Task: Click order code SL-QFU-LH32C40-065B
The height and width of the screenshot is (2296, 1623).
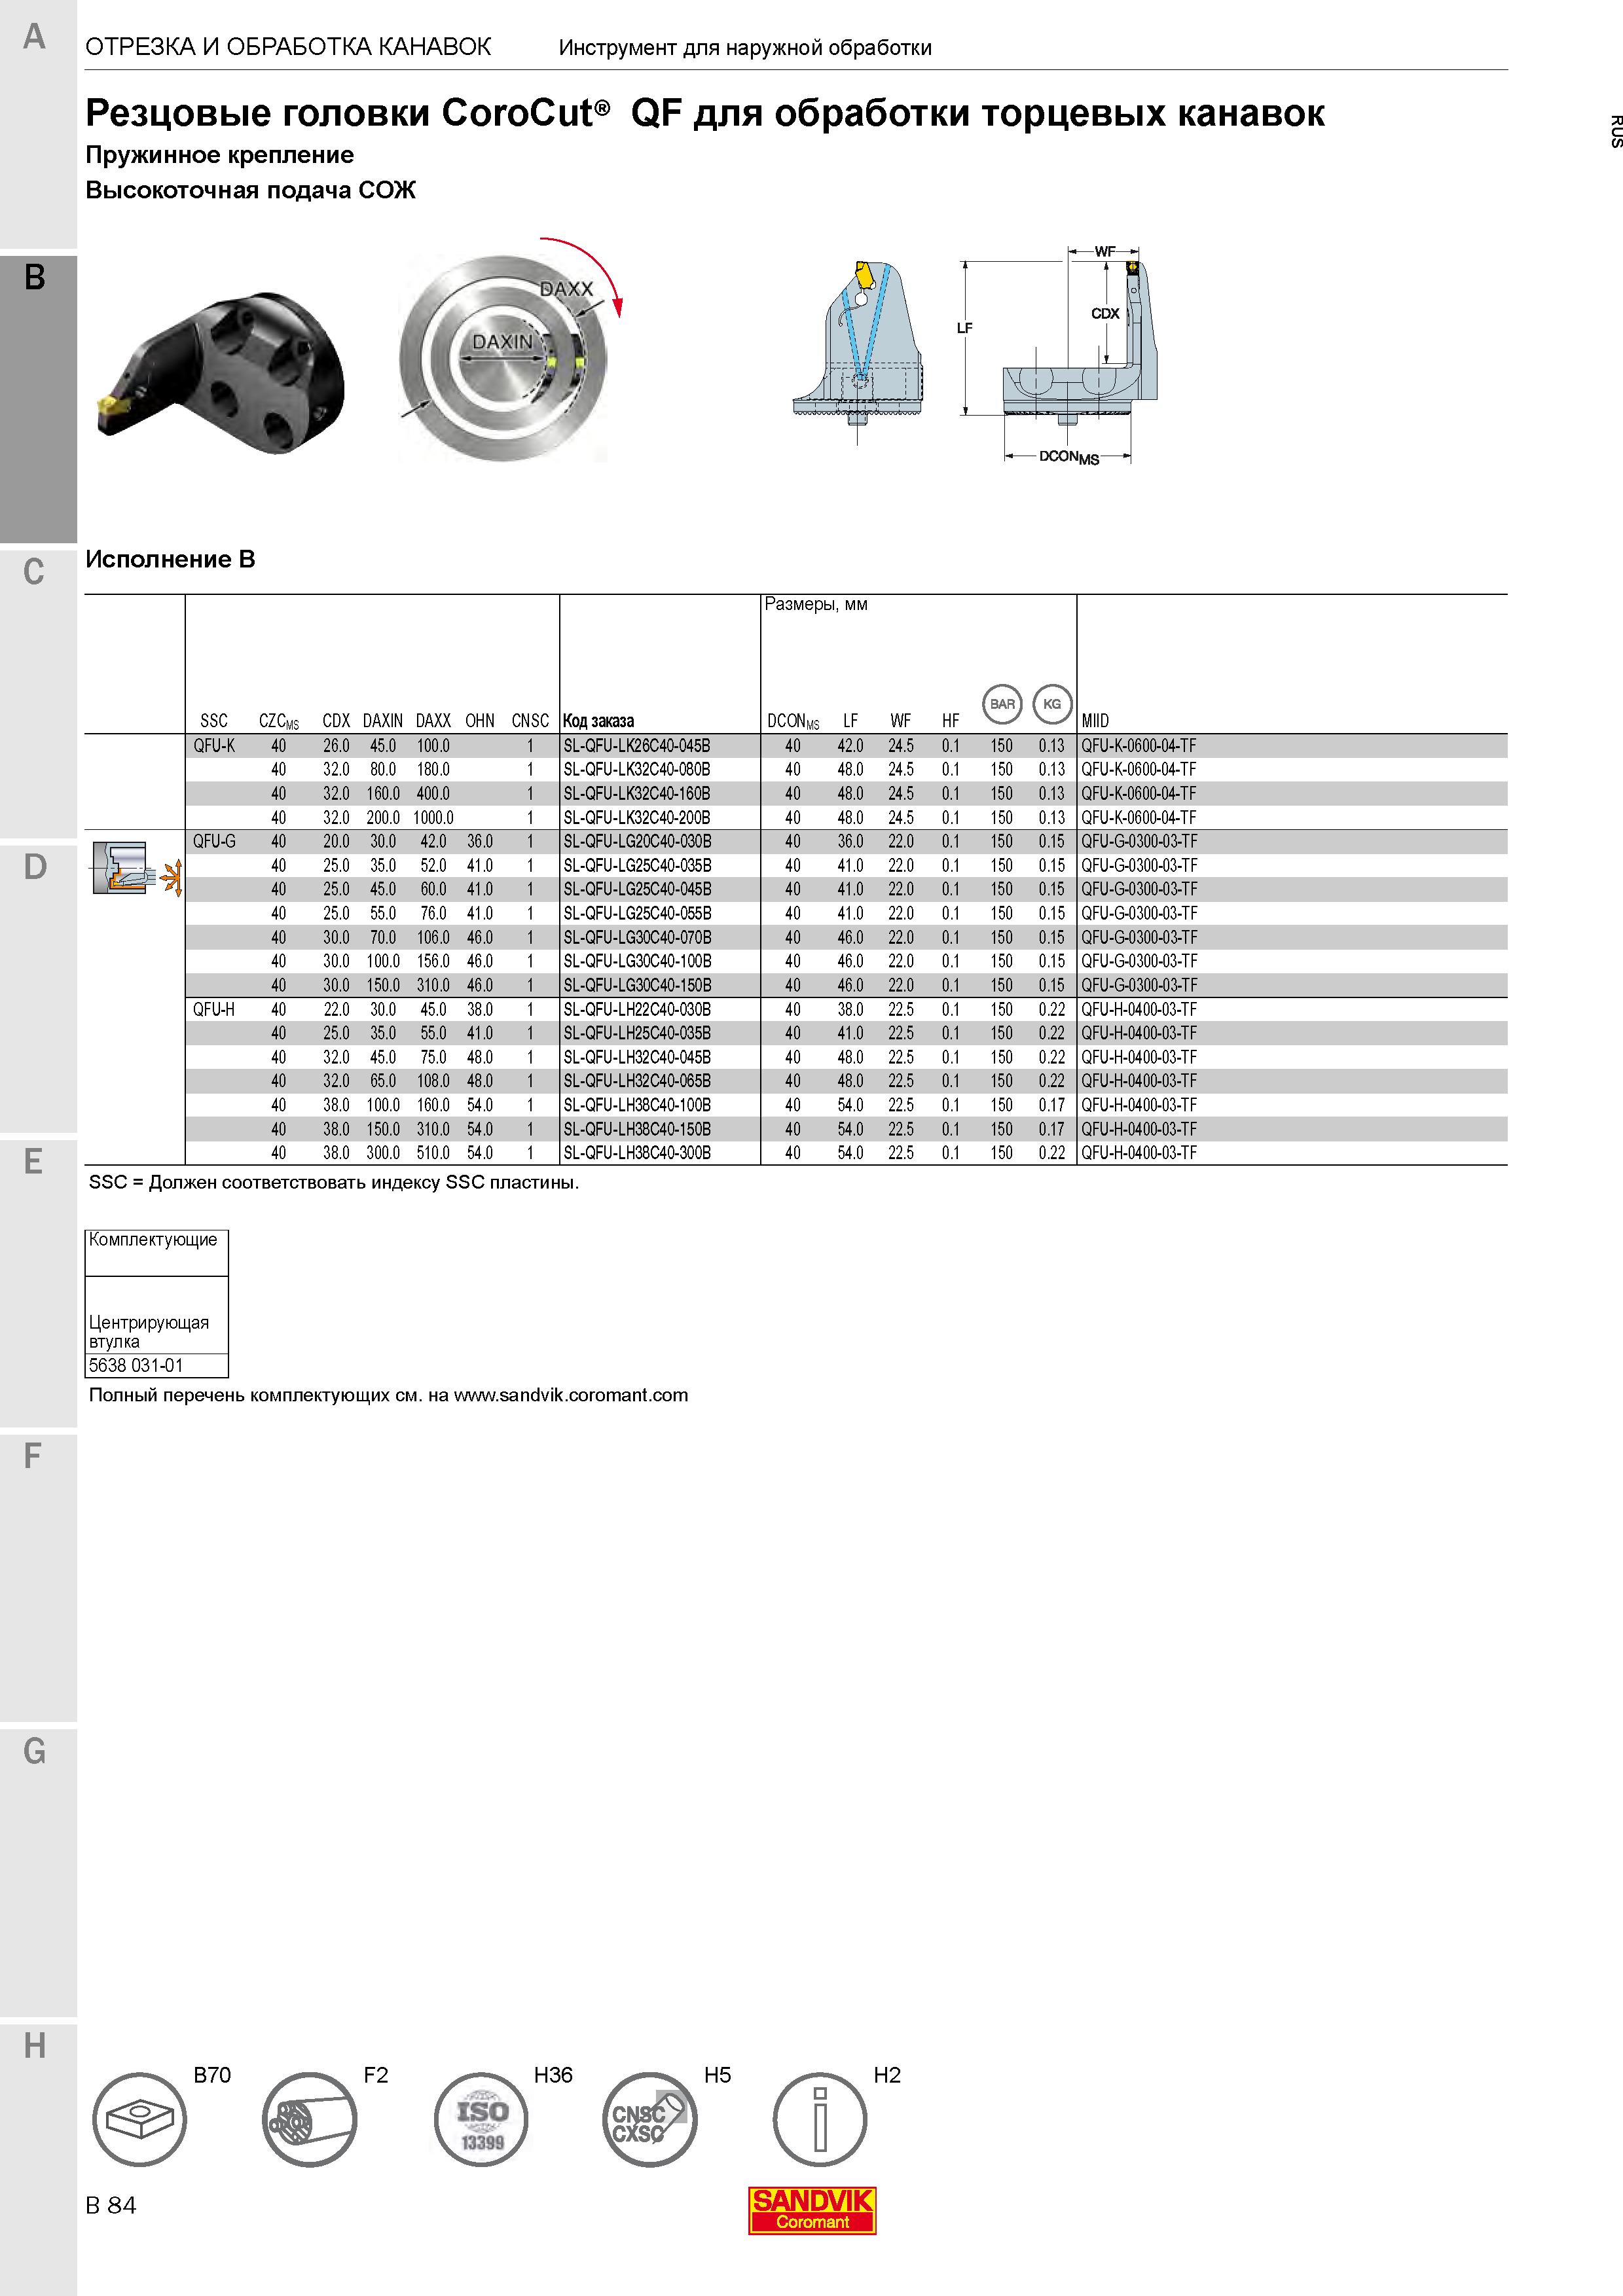Action: [637, 1082]
